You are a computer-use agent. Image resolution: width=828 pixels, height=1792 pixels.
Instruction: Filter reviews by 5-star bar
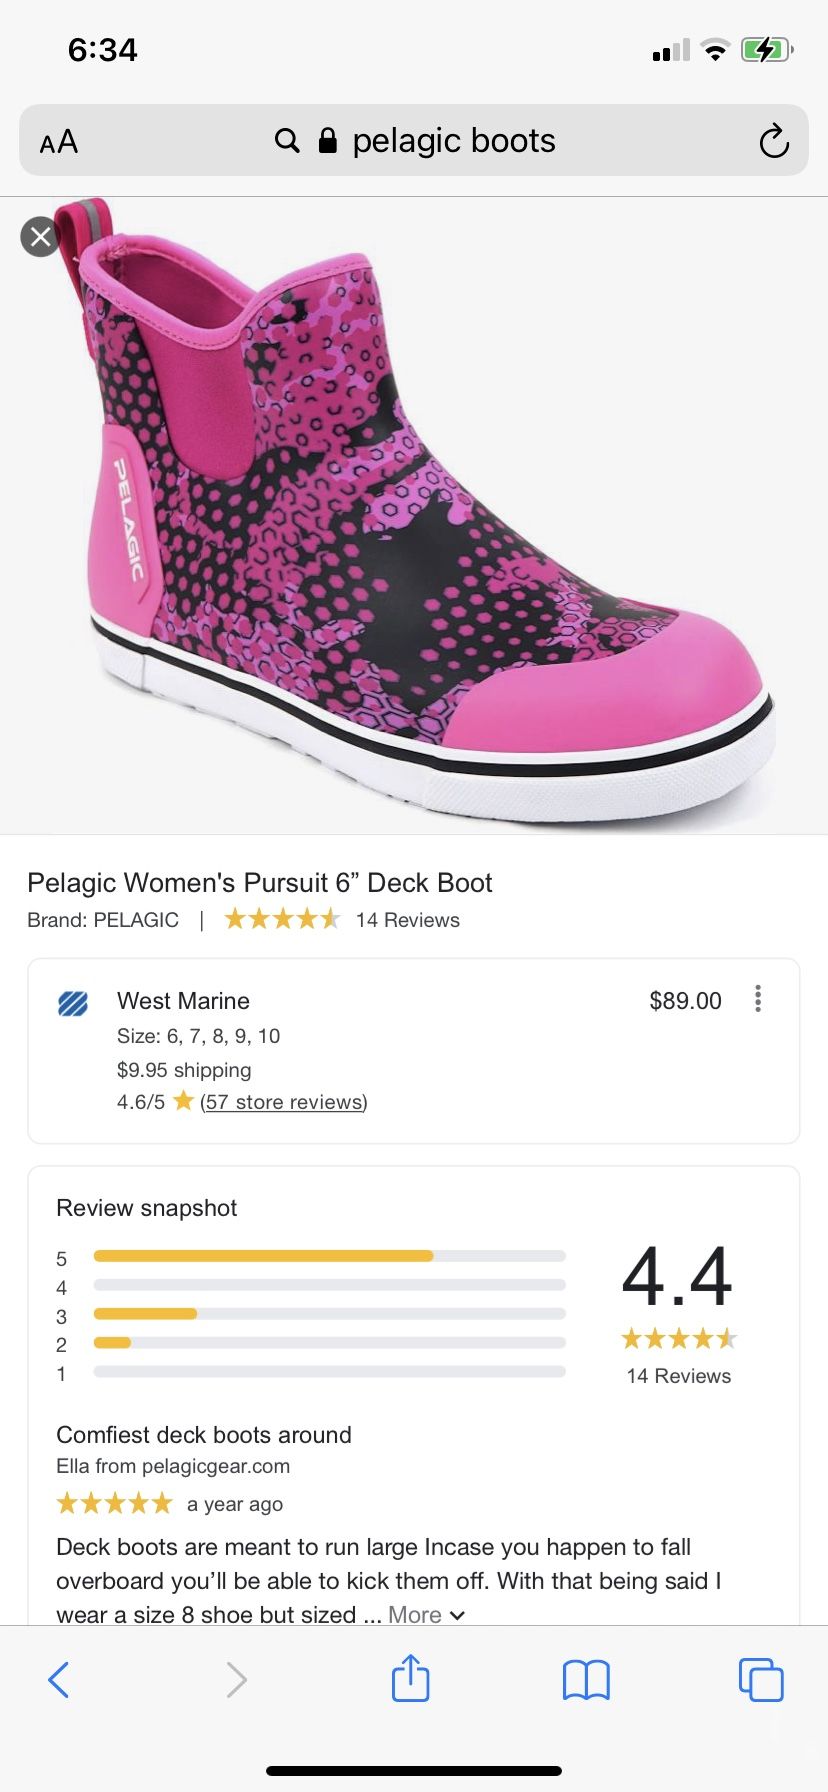pos(329,1256)
